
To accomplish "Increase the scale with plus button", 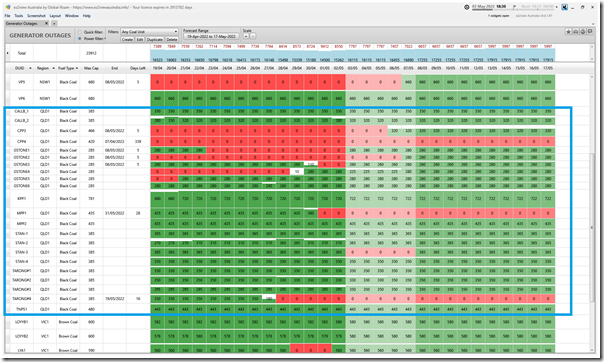I will (247, 36).
